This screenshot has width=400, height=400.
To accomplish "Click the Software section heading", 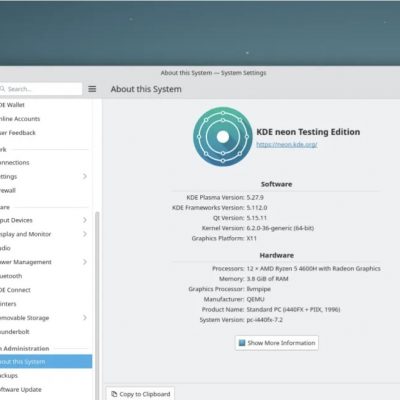I will pyautogui.click(x=276, y=184).
